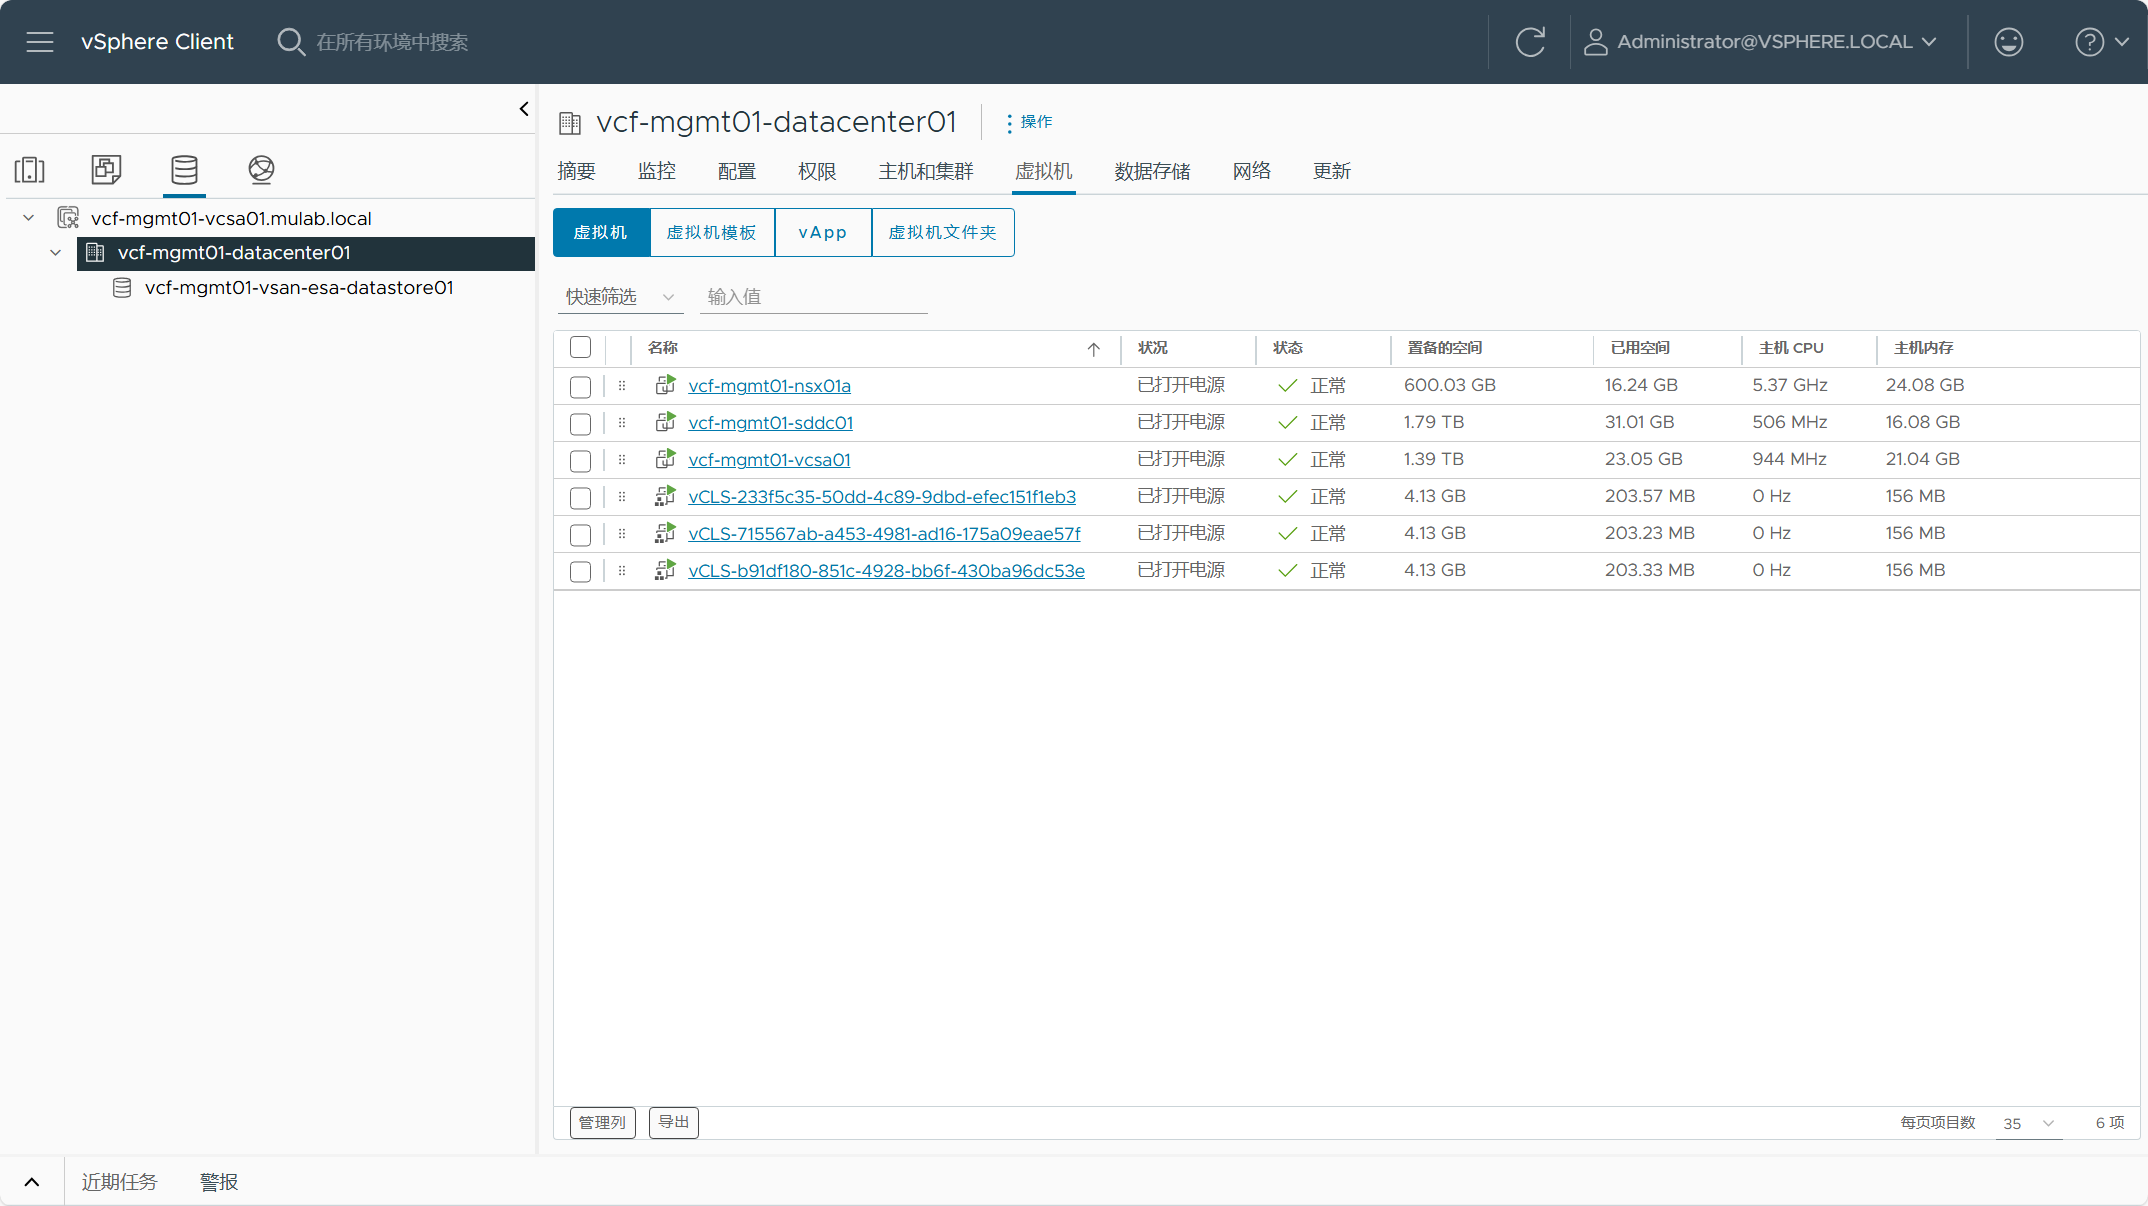This screenshot has height=1206, width=2148.
Task: Switch to the 配置 tab
Action: [x=737, y=171]
